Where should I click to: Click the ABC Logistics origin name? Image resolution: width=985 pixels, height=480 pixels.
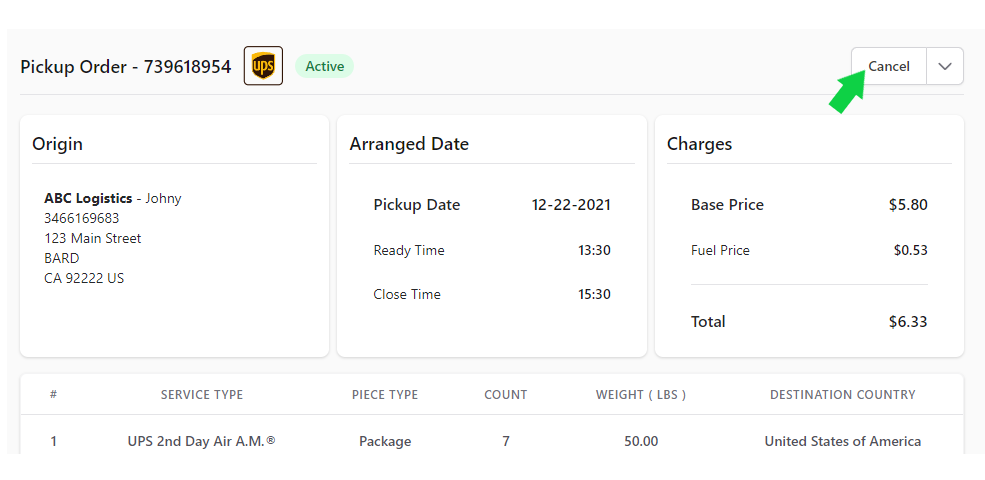[88, 199]
